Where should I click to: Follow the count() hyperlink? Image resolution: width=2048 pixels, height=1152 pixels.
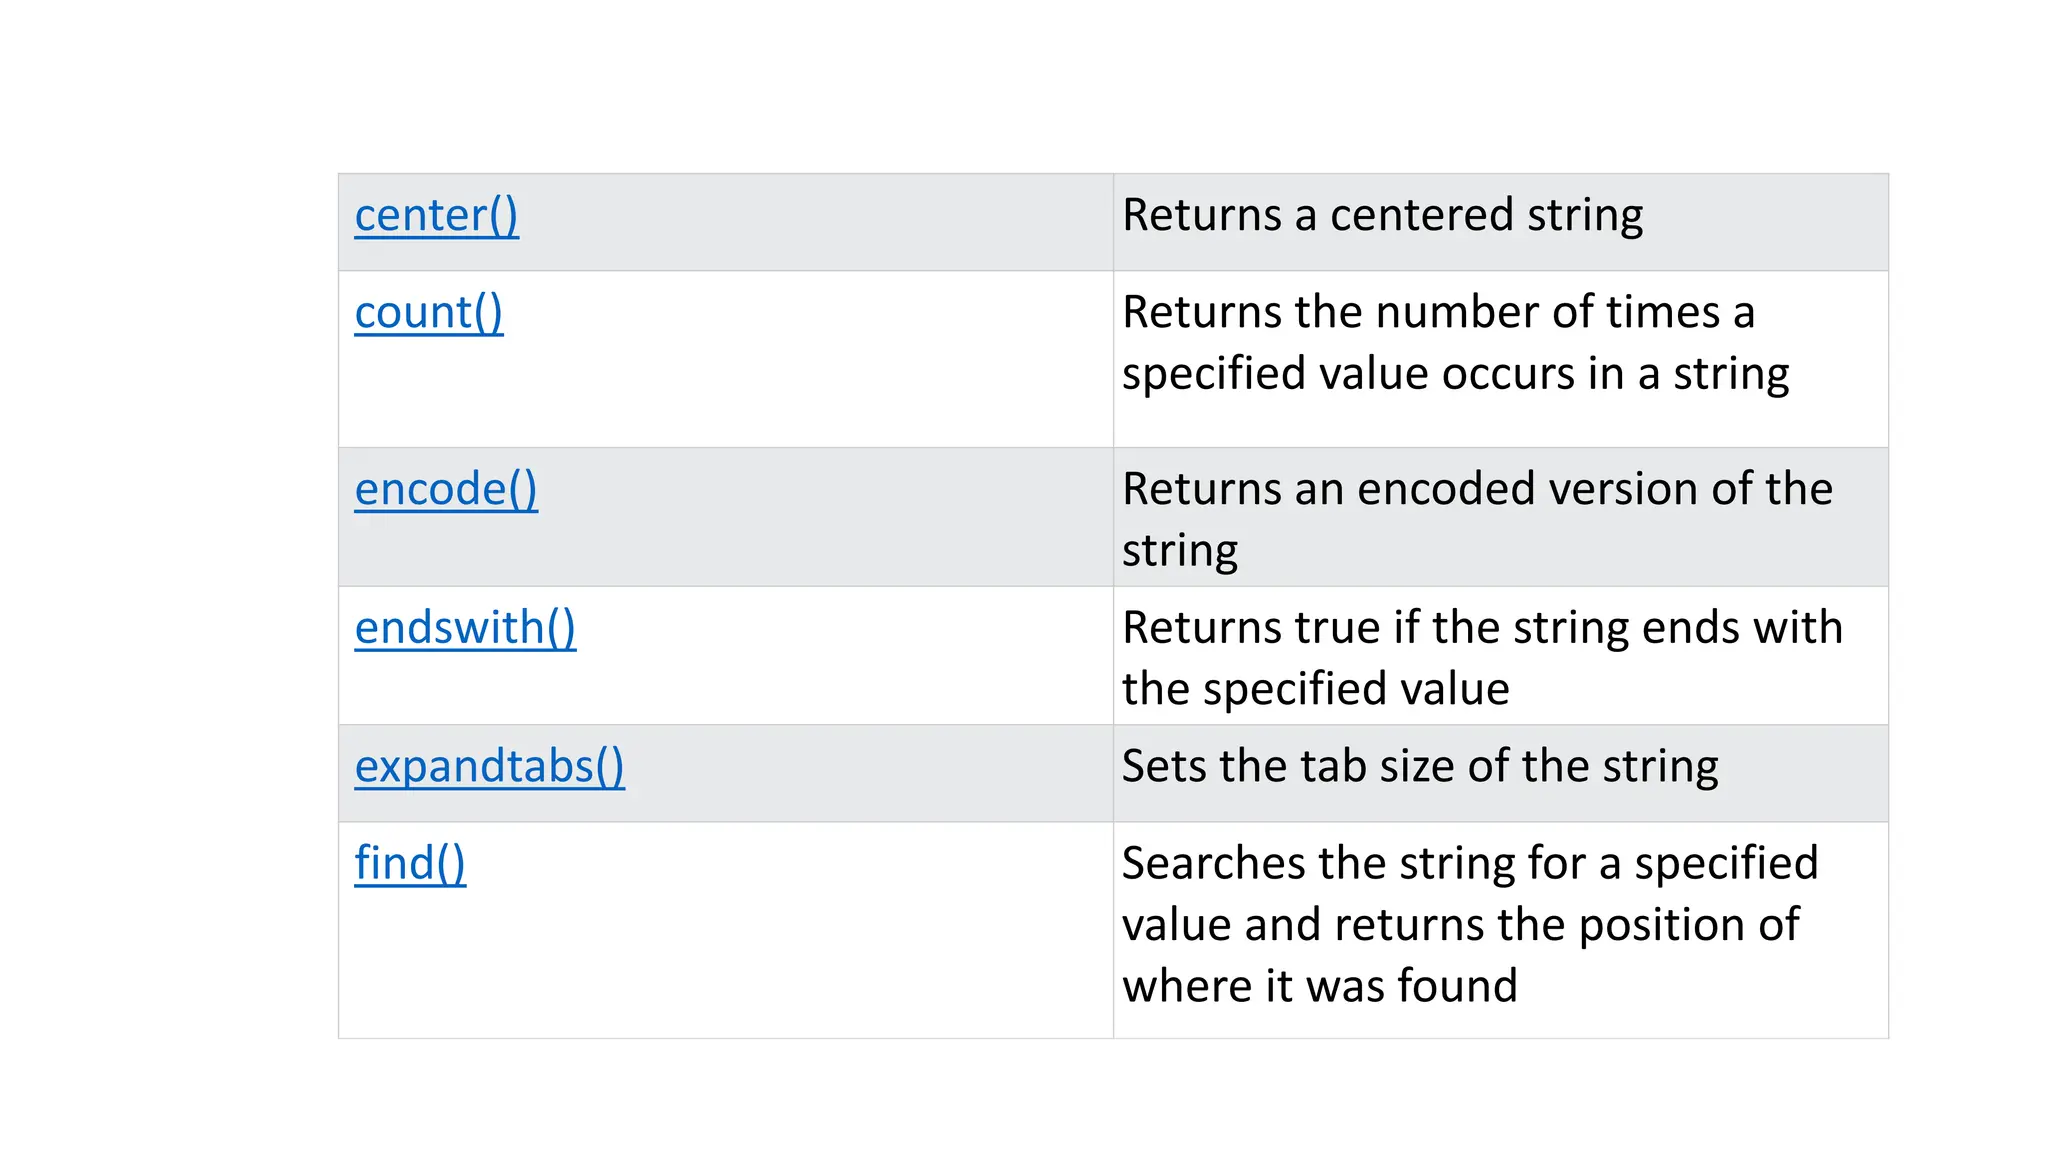[x=428, y=313]
